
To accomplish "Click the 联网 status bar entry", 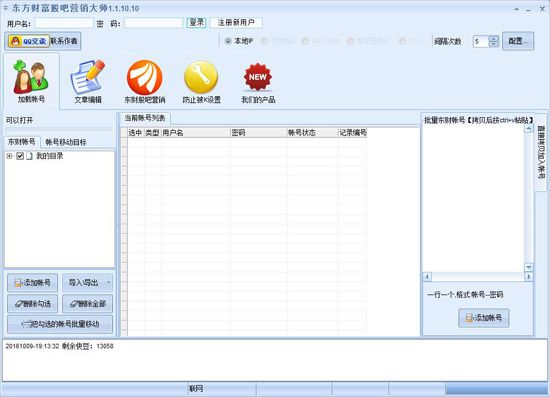I will (x=196, y=389).
